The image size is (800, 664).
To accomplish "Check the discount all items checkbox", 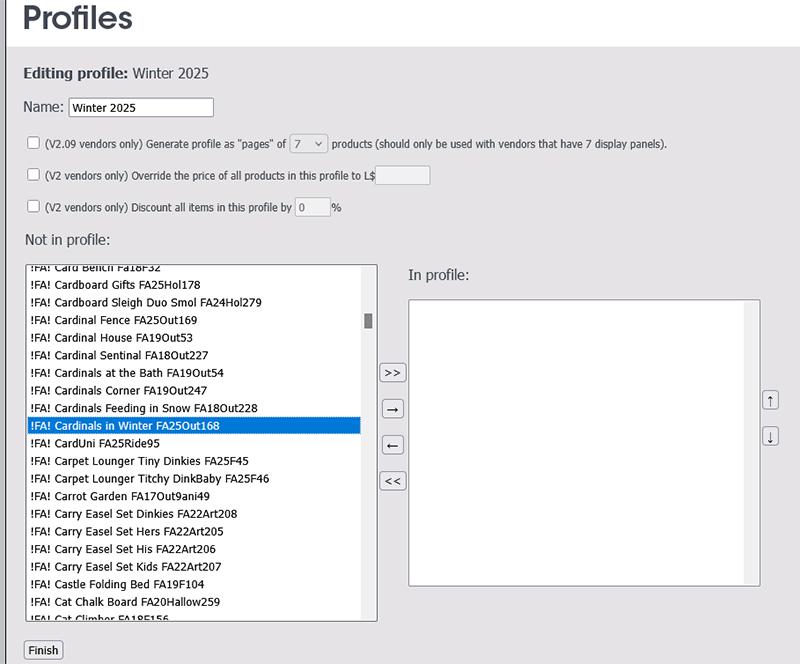I will point(34,207).
